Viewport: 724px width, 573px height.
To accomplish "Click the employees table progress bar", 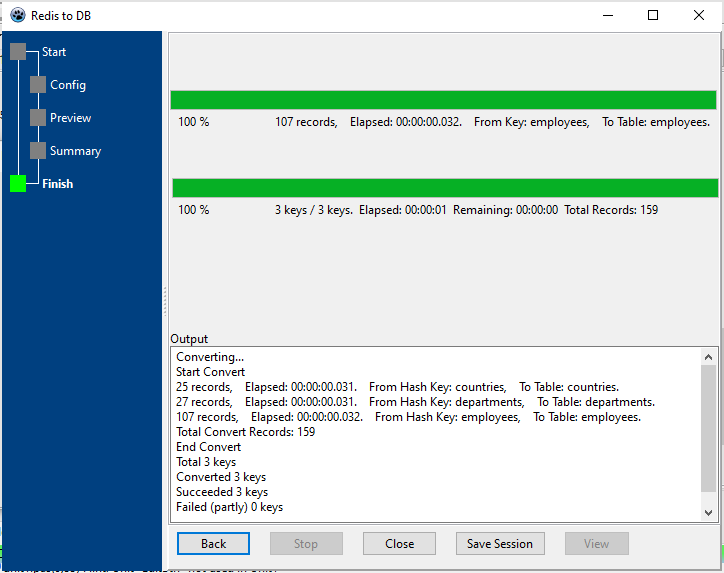I will click(443, 100).
